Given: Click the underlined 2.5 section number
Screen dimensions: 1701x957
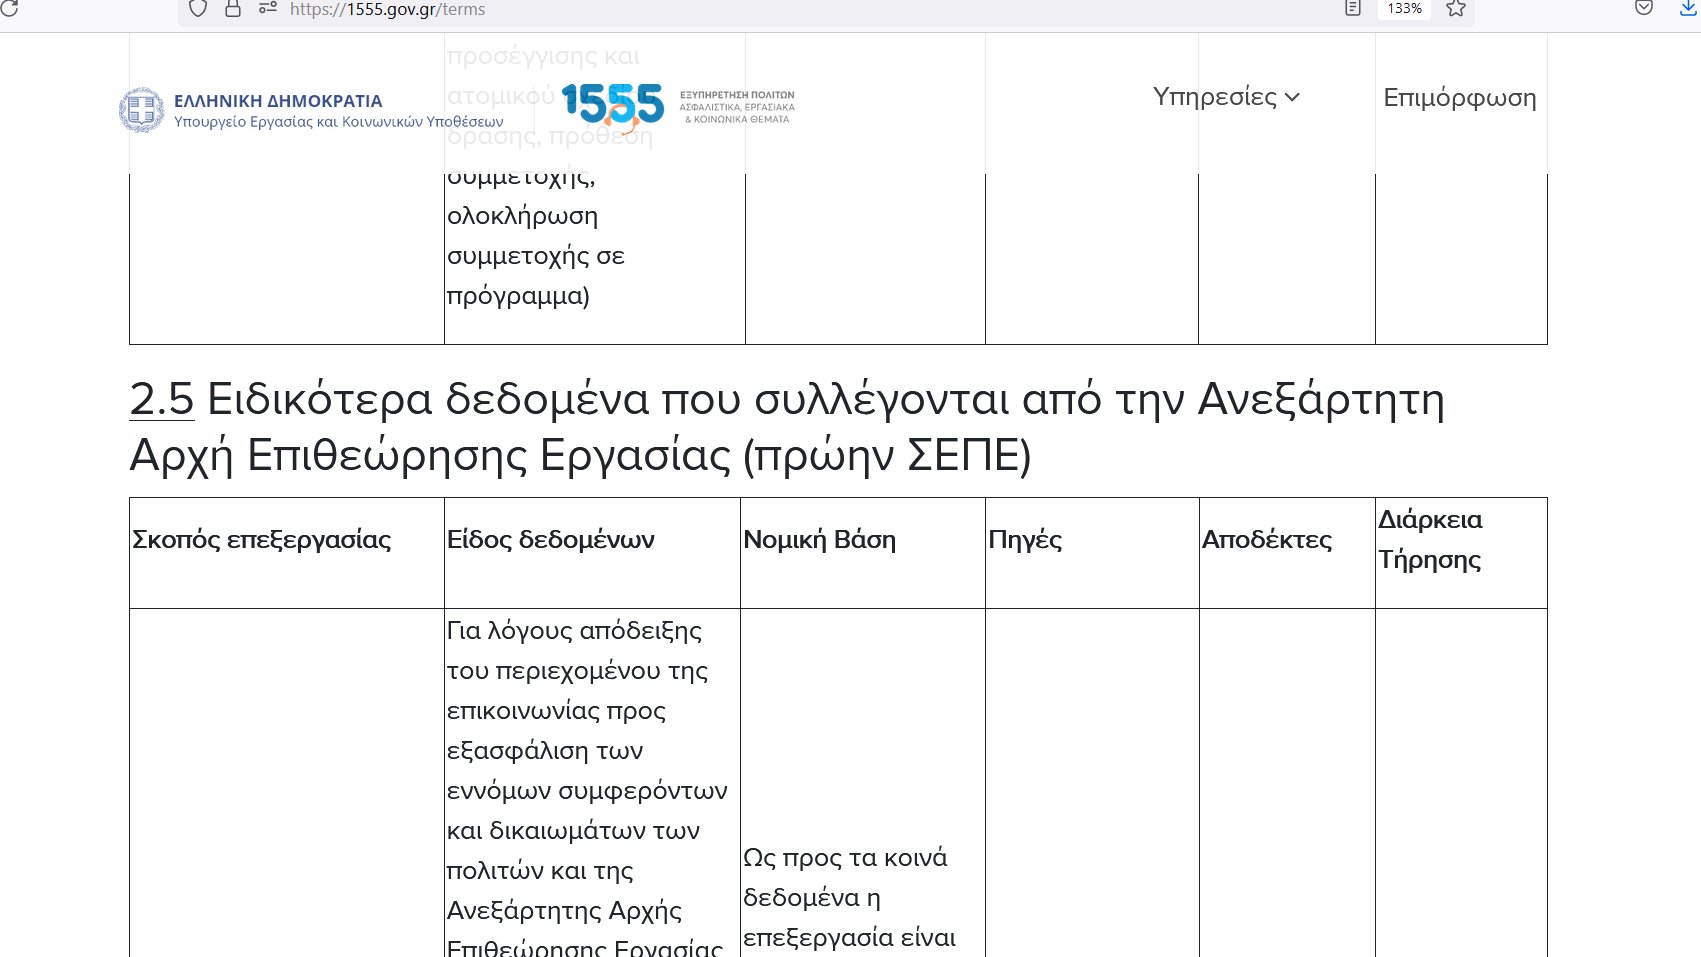Looking at the screenshot, I should pos(162,399).
